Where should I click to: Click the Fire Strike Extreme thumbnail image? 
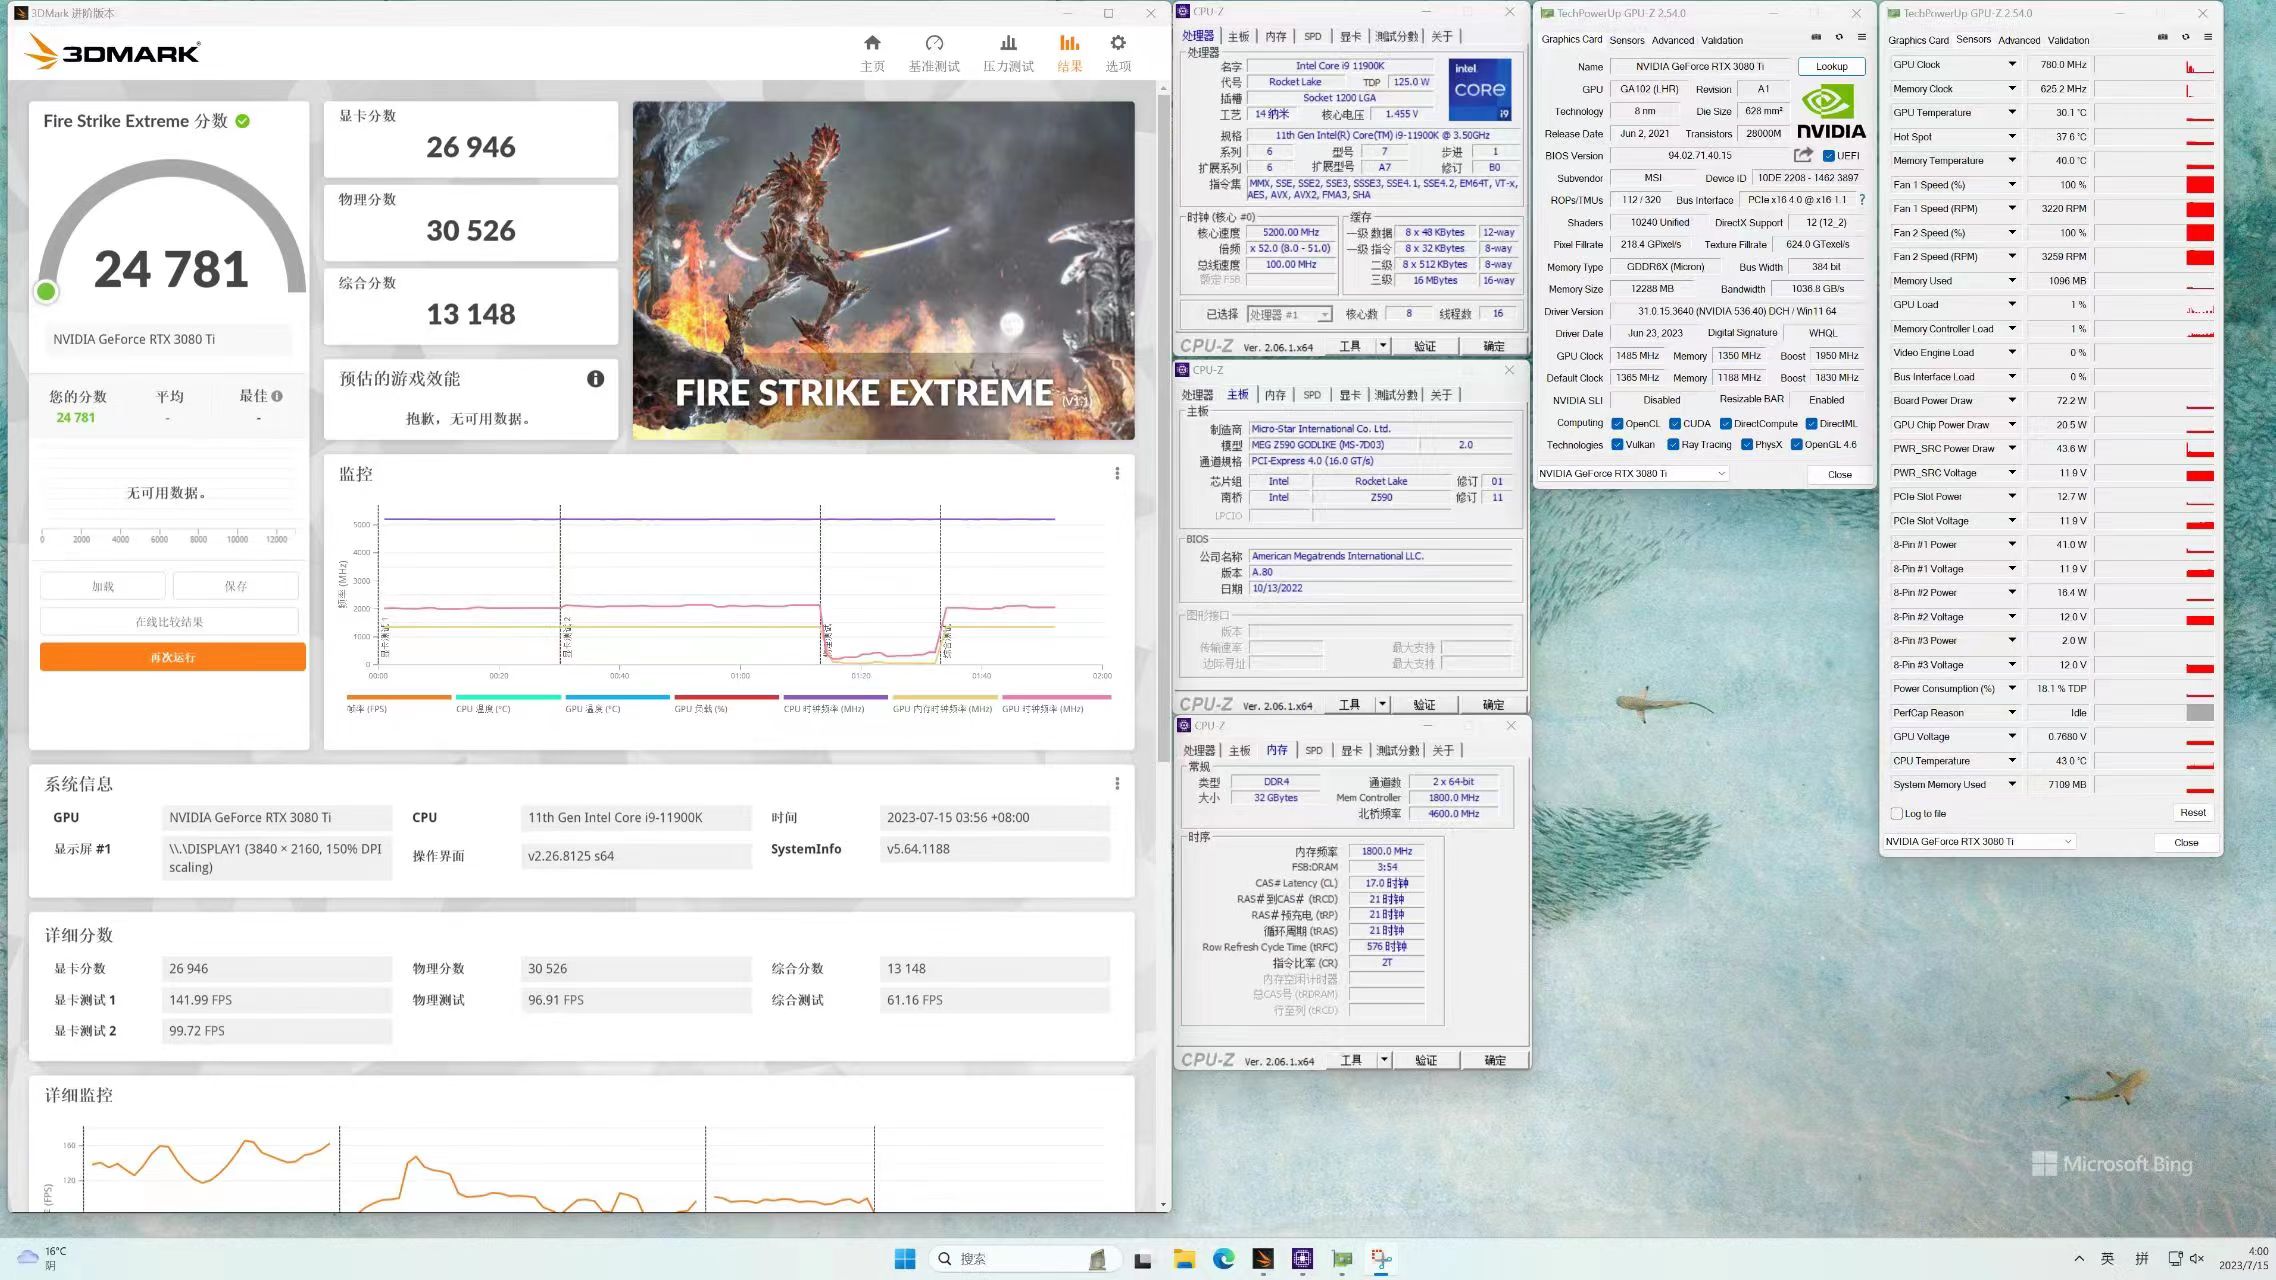(884, 270)
